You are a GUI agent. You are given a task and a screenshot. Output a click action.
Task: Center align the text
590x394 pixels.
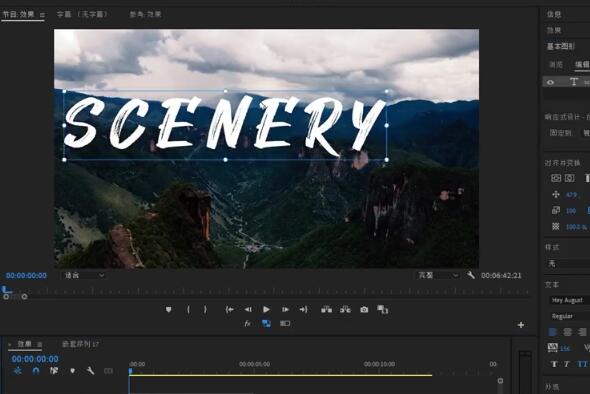[567, 332]
